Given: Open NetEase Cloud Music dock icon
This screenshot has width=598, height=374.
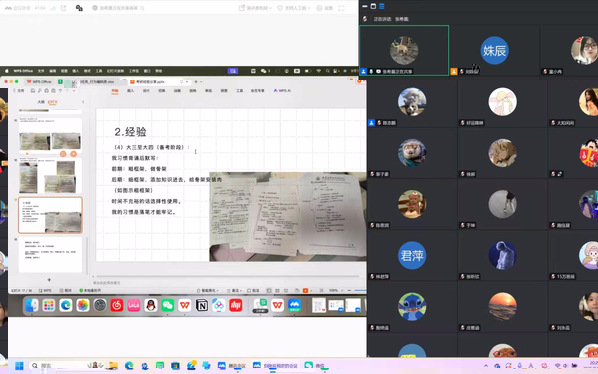Looking at the screenshot, I should pos(117,305).
